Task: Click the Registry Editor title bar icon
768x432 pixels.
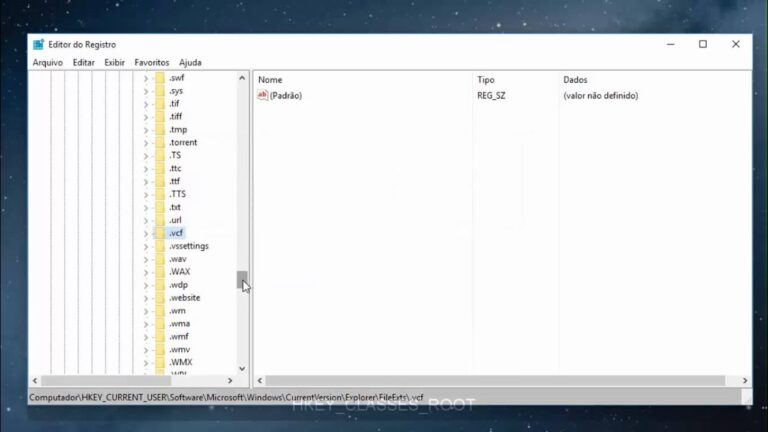Action: point(38,45)
